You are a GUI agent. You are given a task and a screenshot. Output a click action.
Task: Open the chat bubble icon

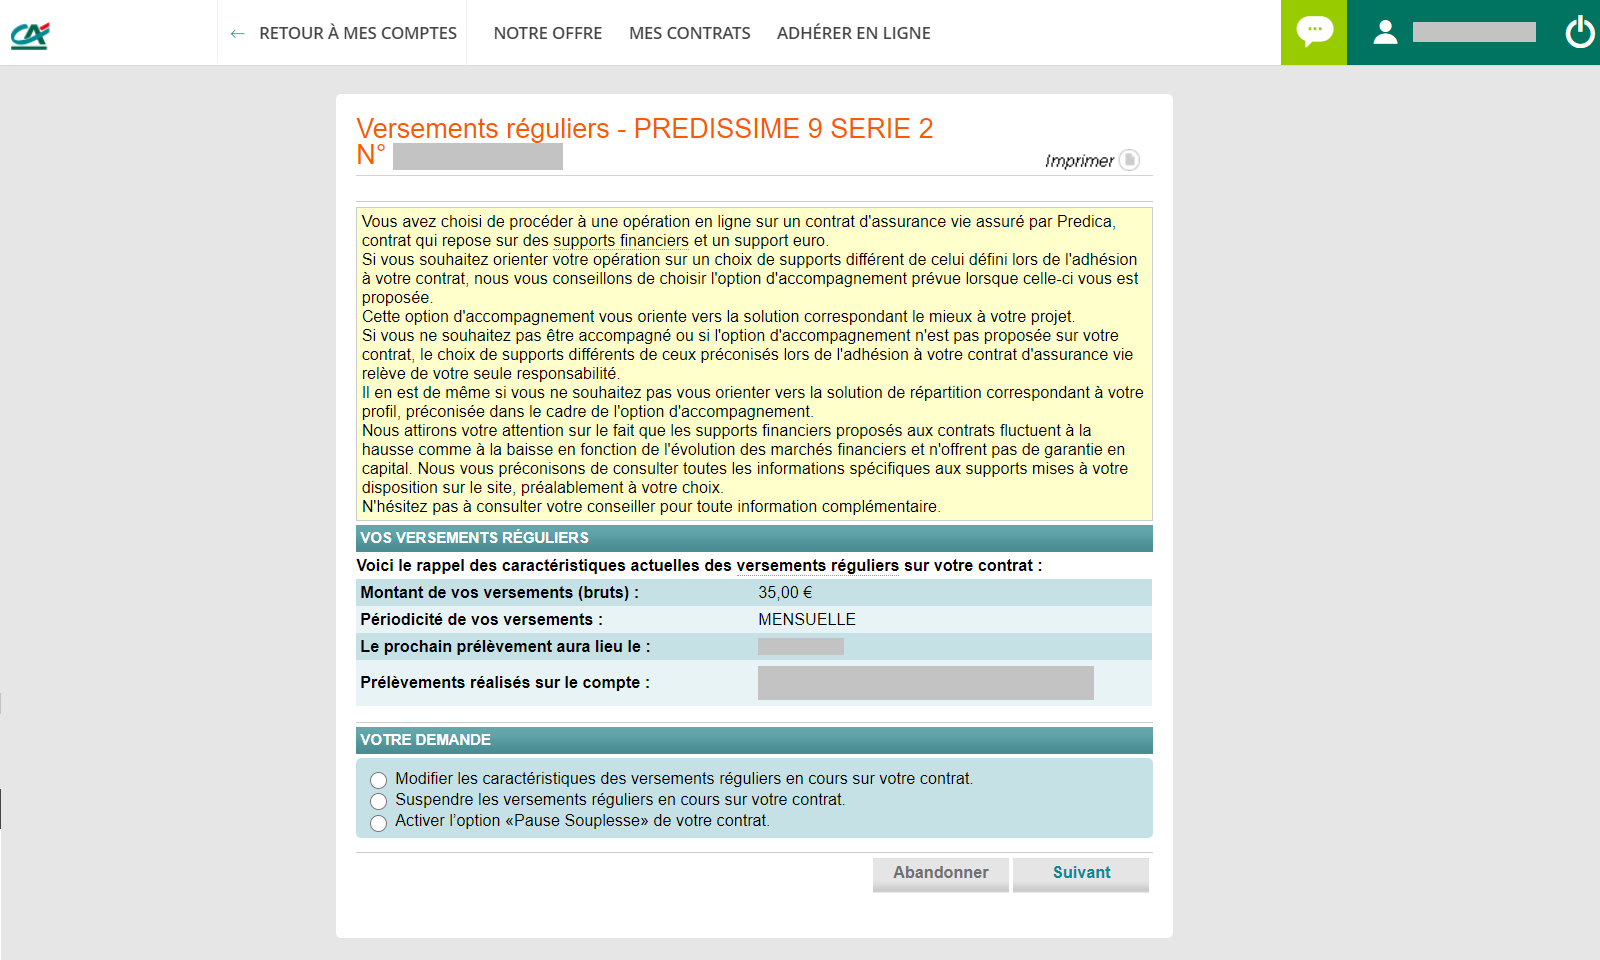(x=1313, y=32)
